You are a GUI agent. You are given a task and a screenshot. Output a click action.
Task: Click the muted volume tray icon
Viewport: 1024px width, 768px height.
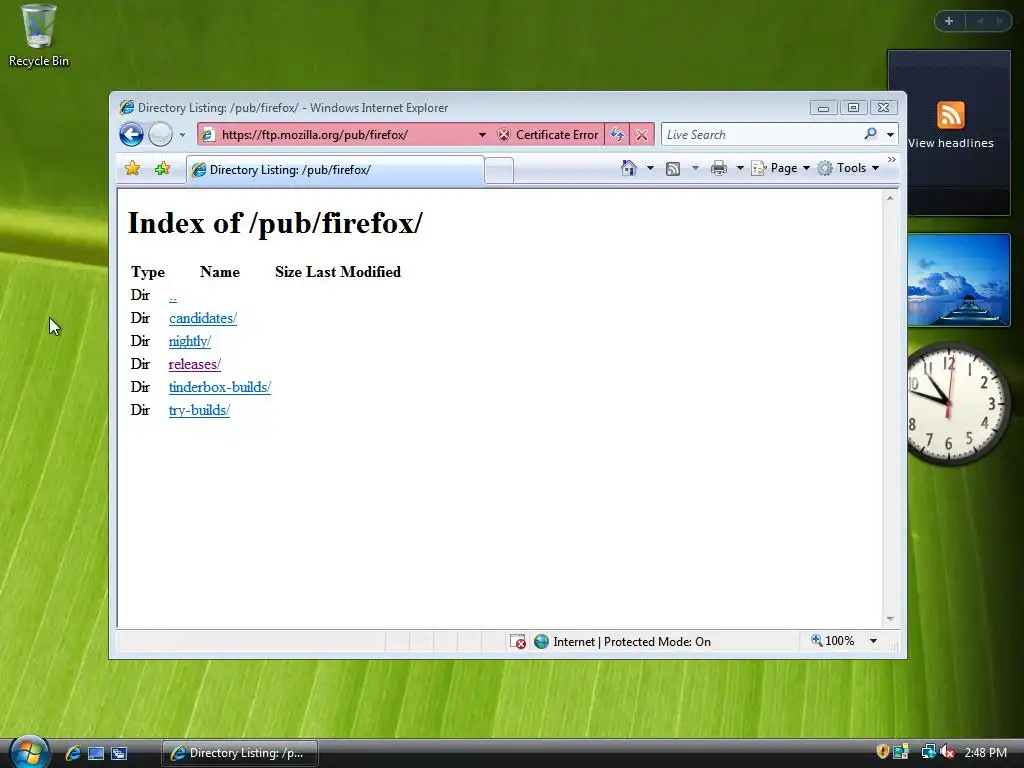point(948,752)
